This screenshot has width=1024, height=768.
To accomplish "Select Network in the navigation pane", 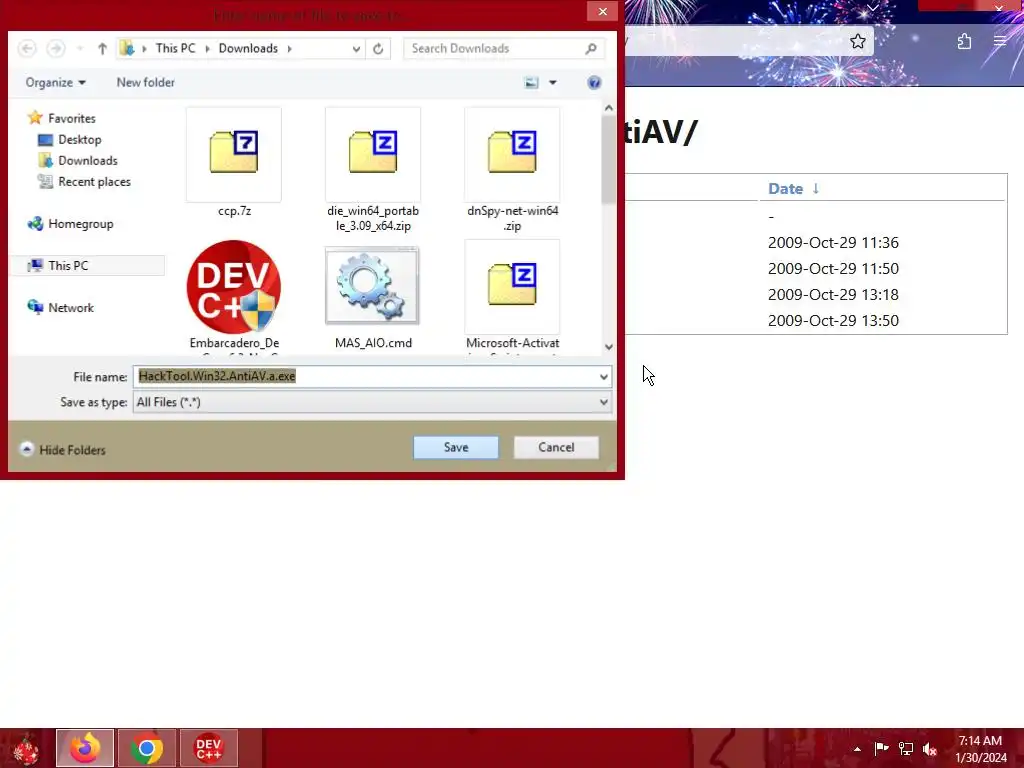I will pos(71,307).
